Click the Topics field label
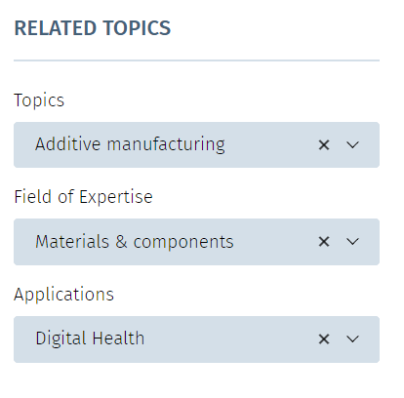404x398 pixels. [39, 100]
